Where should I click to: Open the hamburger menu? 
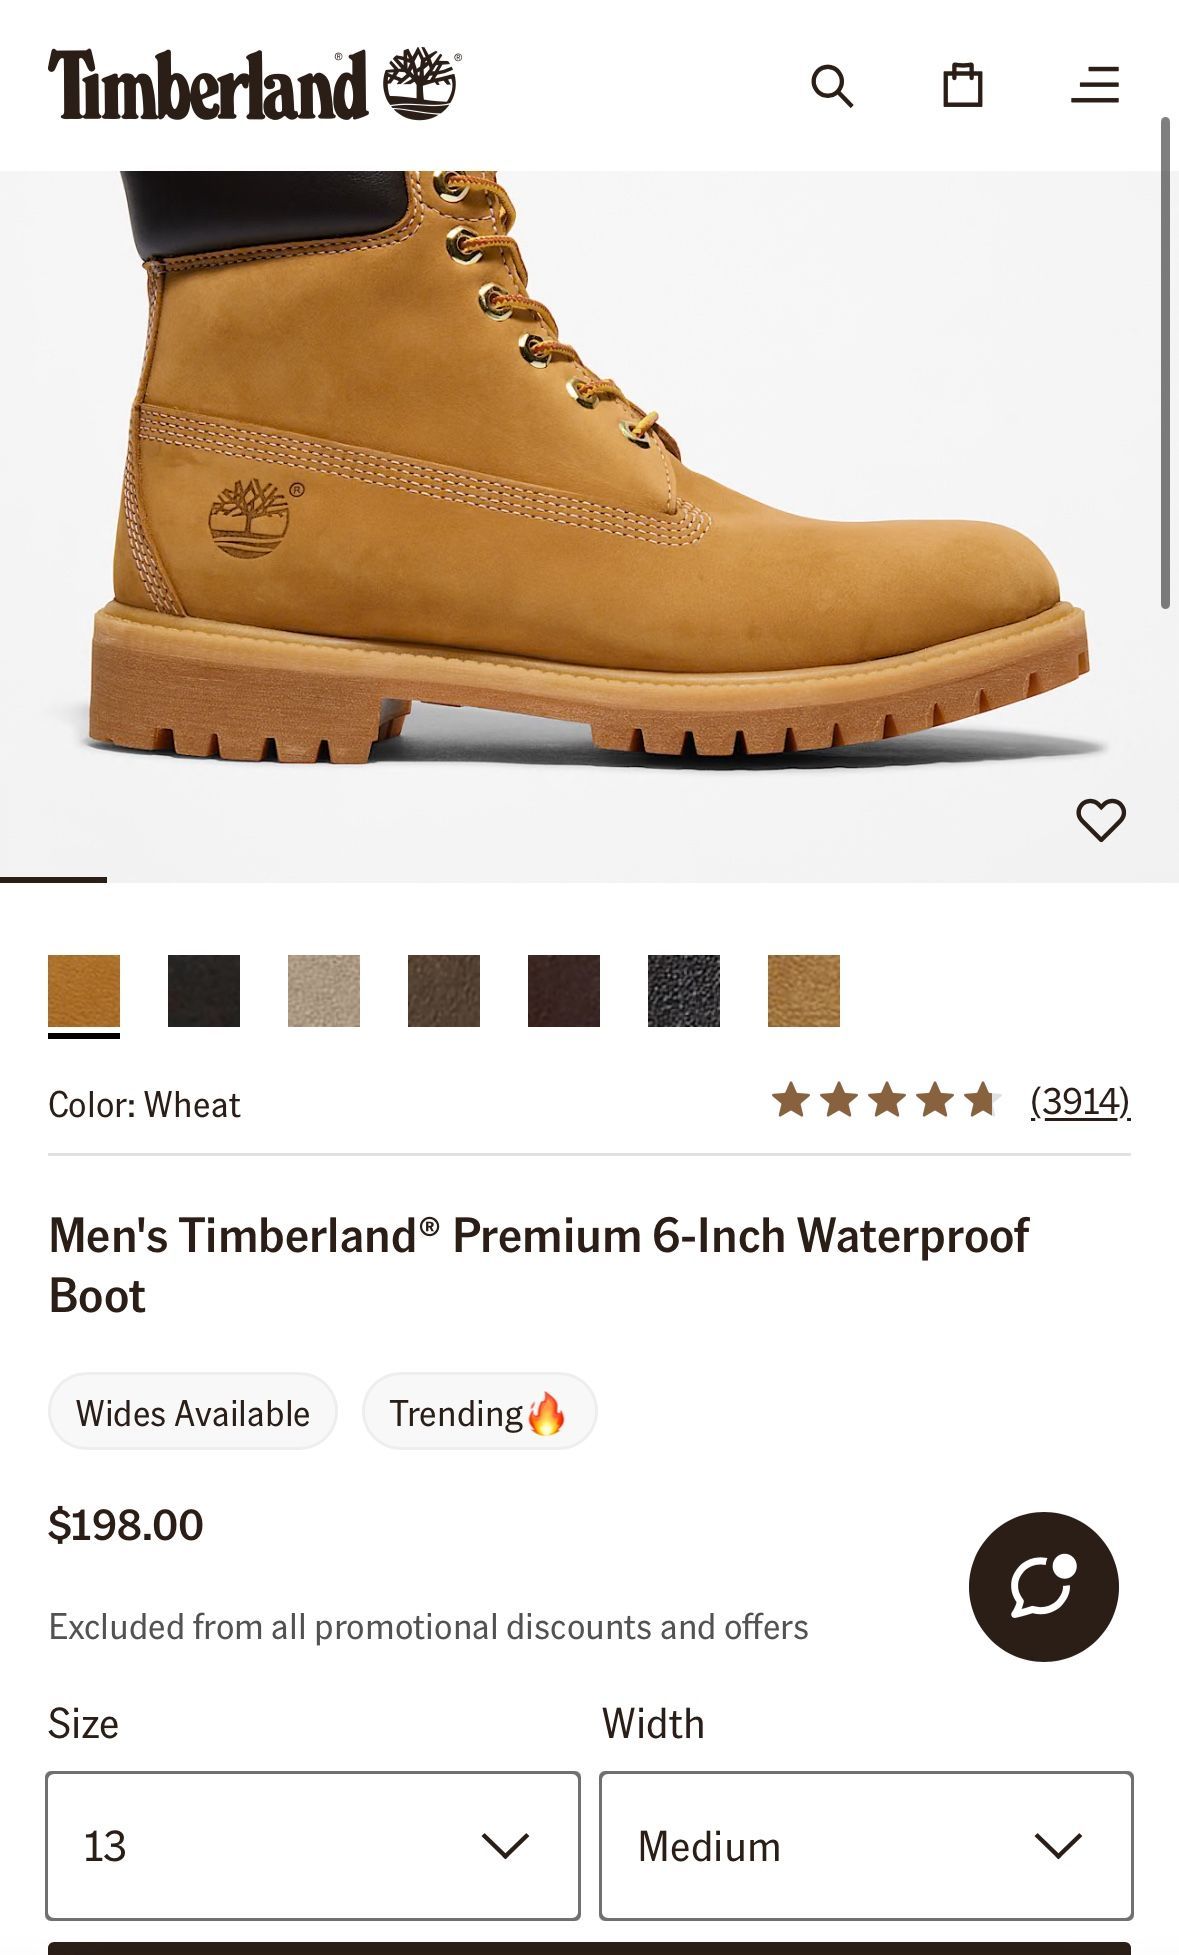pyautogui.click(x=1095, y=86)
